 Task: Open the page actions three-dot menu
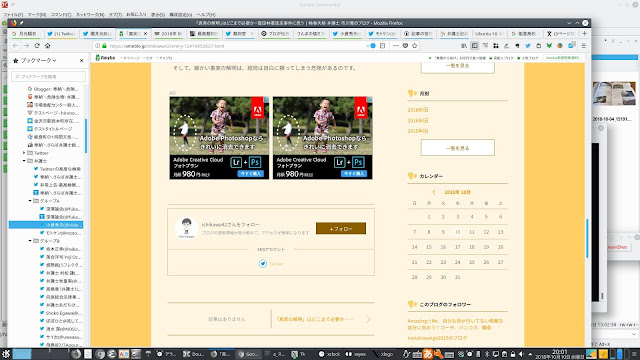(x=396, y=46)
